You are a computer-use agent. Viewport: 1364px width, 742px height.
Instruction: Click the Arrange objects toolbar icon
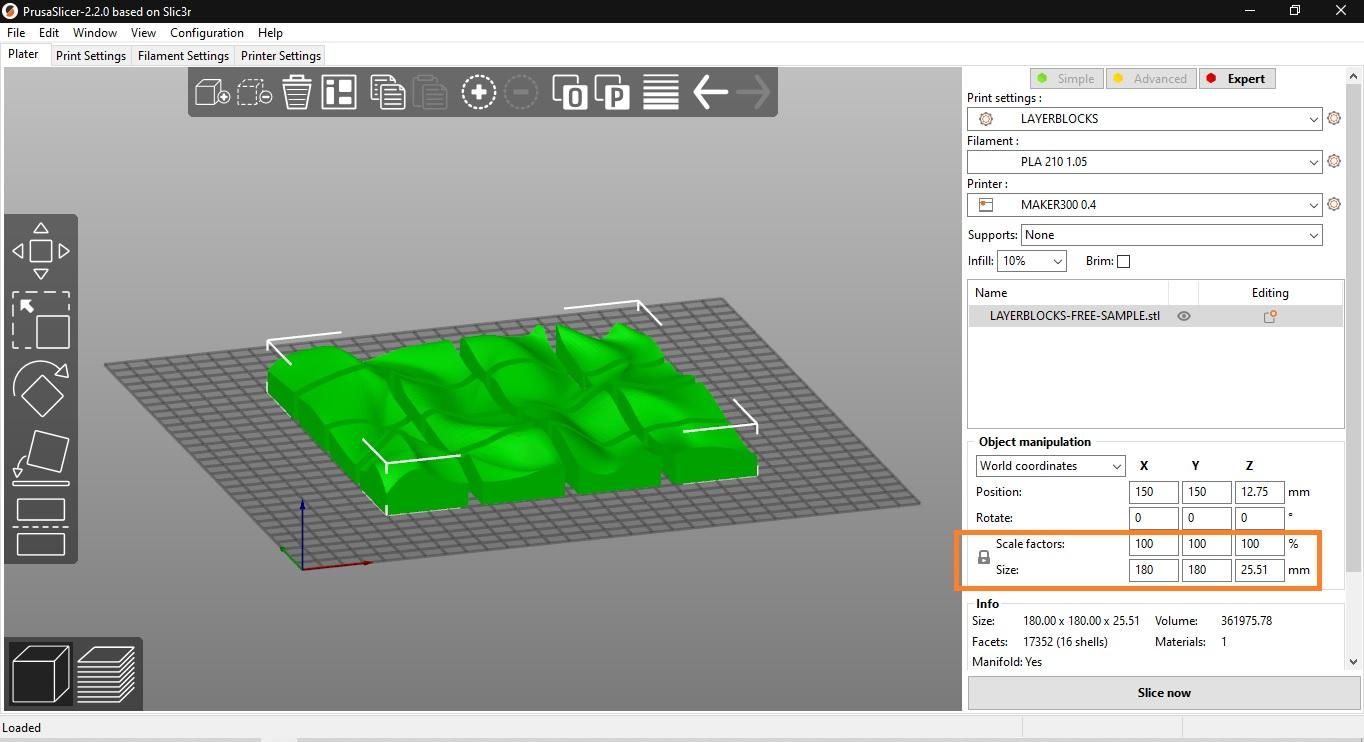click(x=339, y=93)
